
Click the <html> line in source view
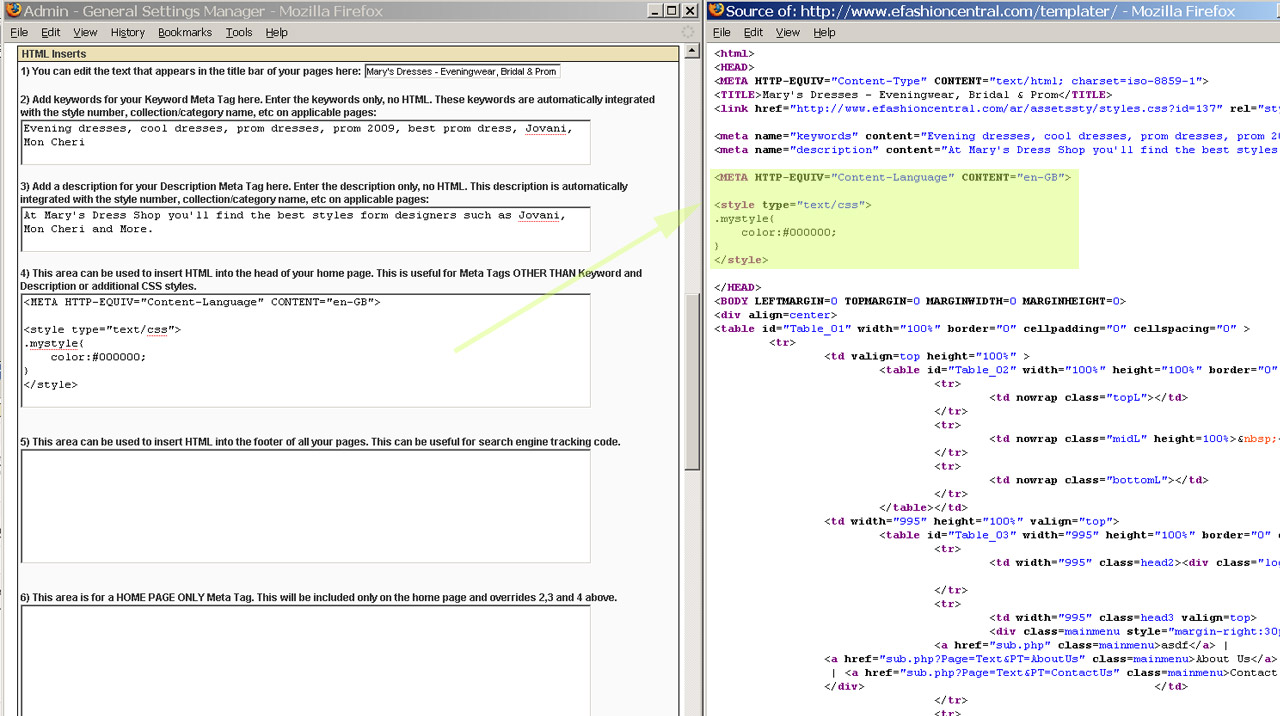[x=734, y=54]
